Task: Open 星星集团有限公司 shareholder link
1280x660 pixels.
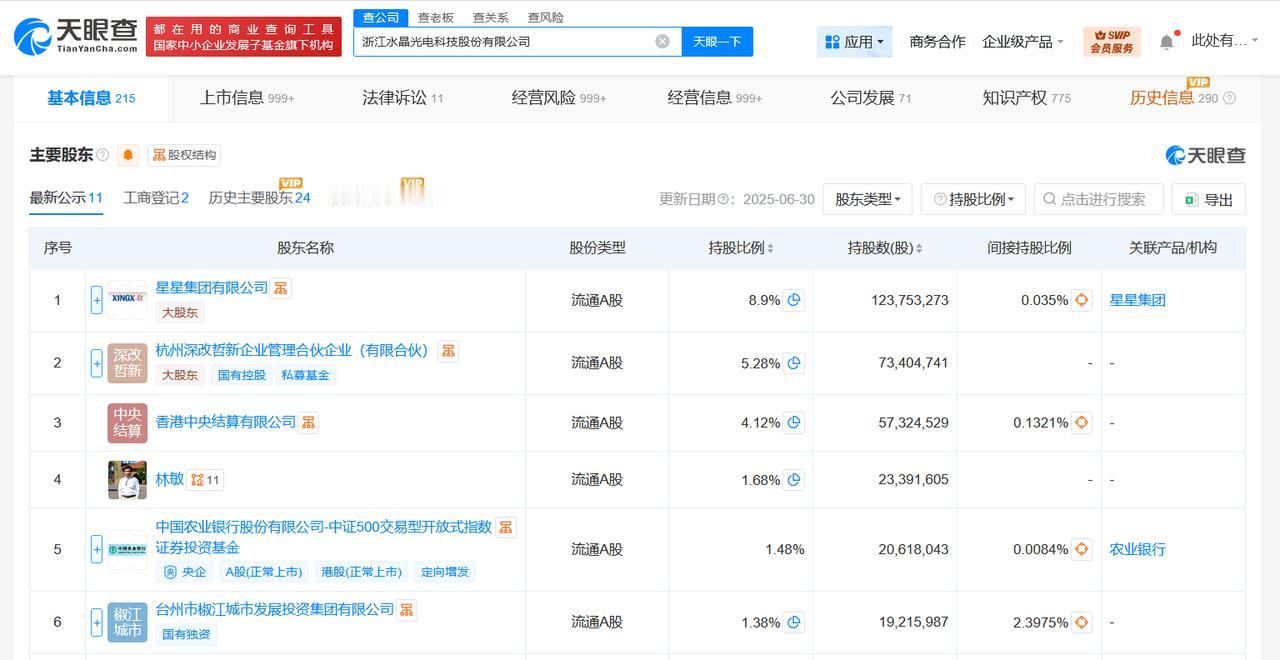Action: pyautogui.click(x=212, y=288)
